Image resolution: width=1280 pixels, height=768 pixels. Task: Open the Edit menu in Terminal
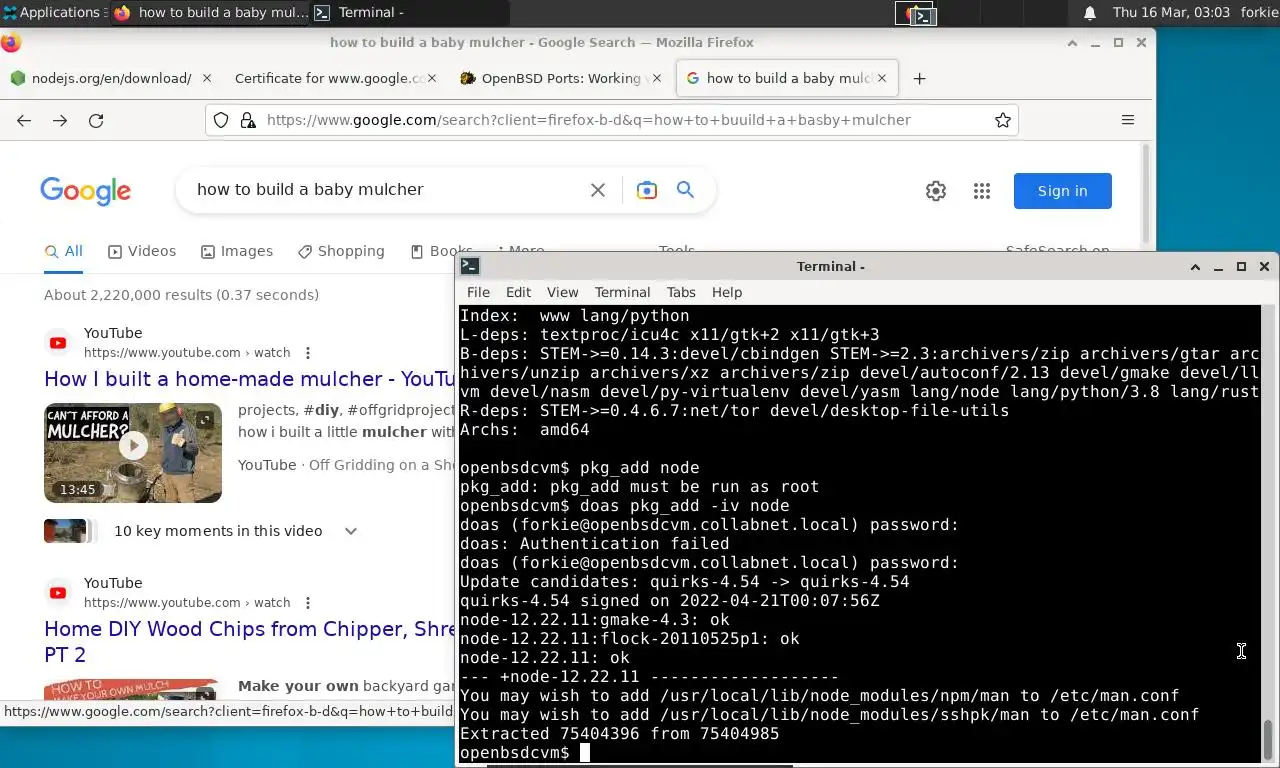[518, 292]
